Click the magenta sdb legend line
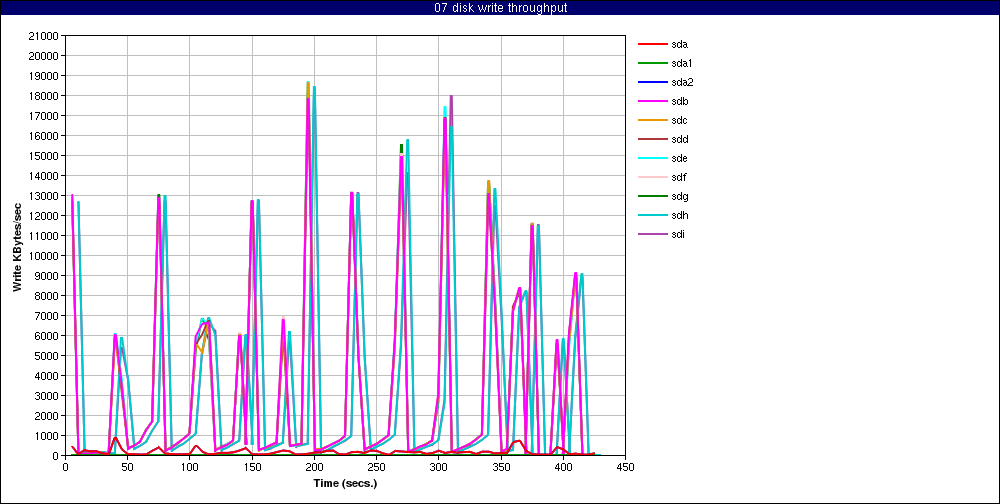1000x504 pixels. coord(652,101)
